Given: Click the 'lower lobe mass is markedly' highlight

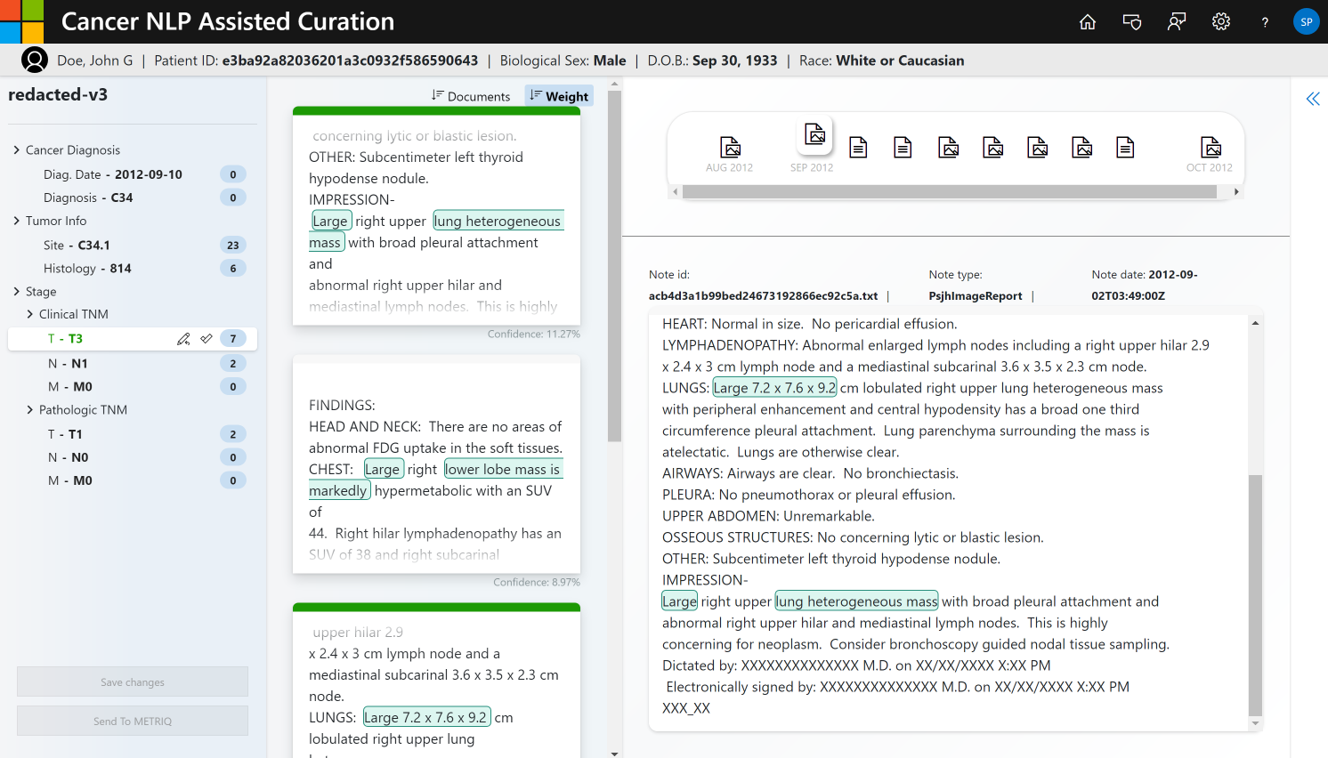Looking at the screenshot, I should [x=436, y=480].
